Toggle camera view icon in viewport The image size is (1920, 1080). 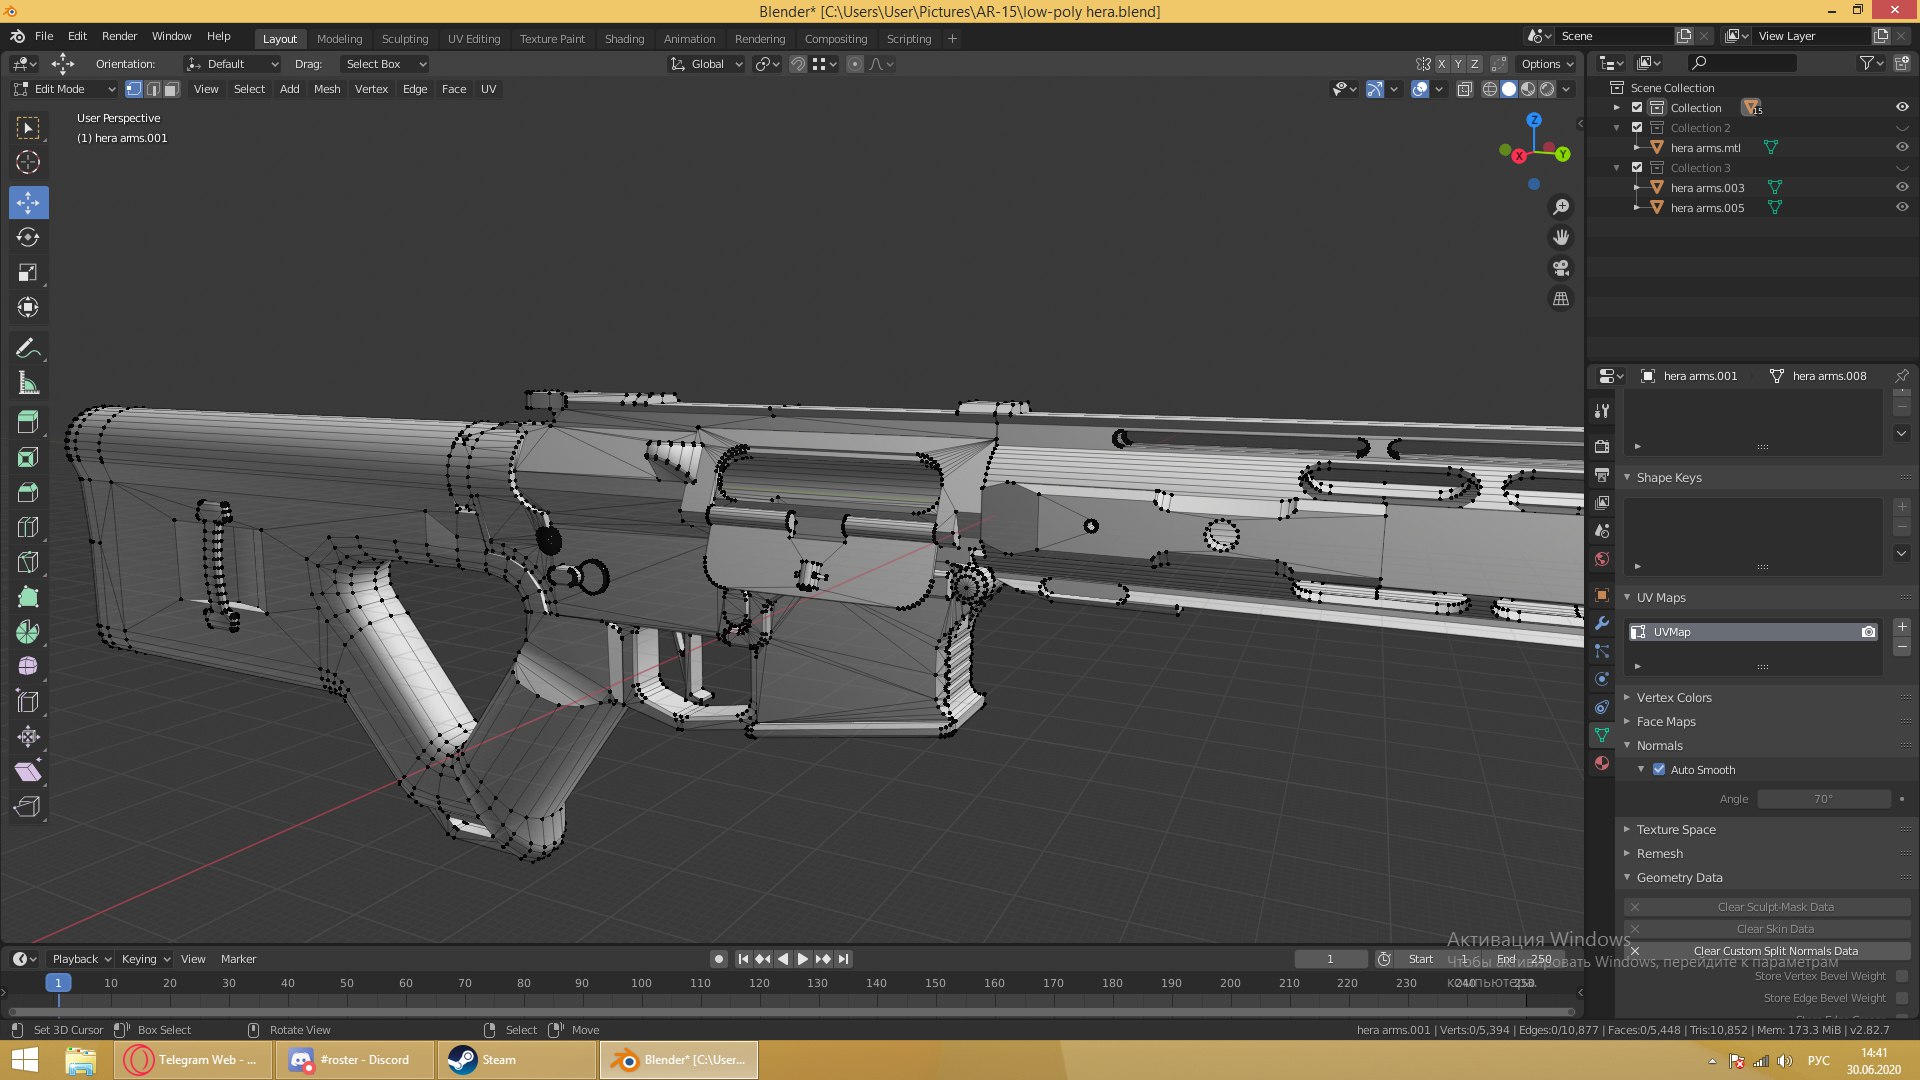click(1561, 268)
